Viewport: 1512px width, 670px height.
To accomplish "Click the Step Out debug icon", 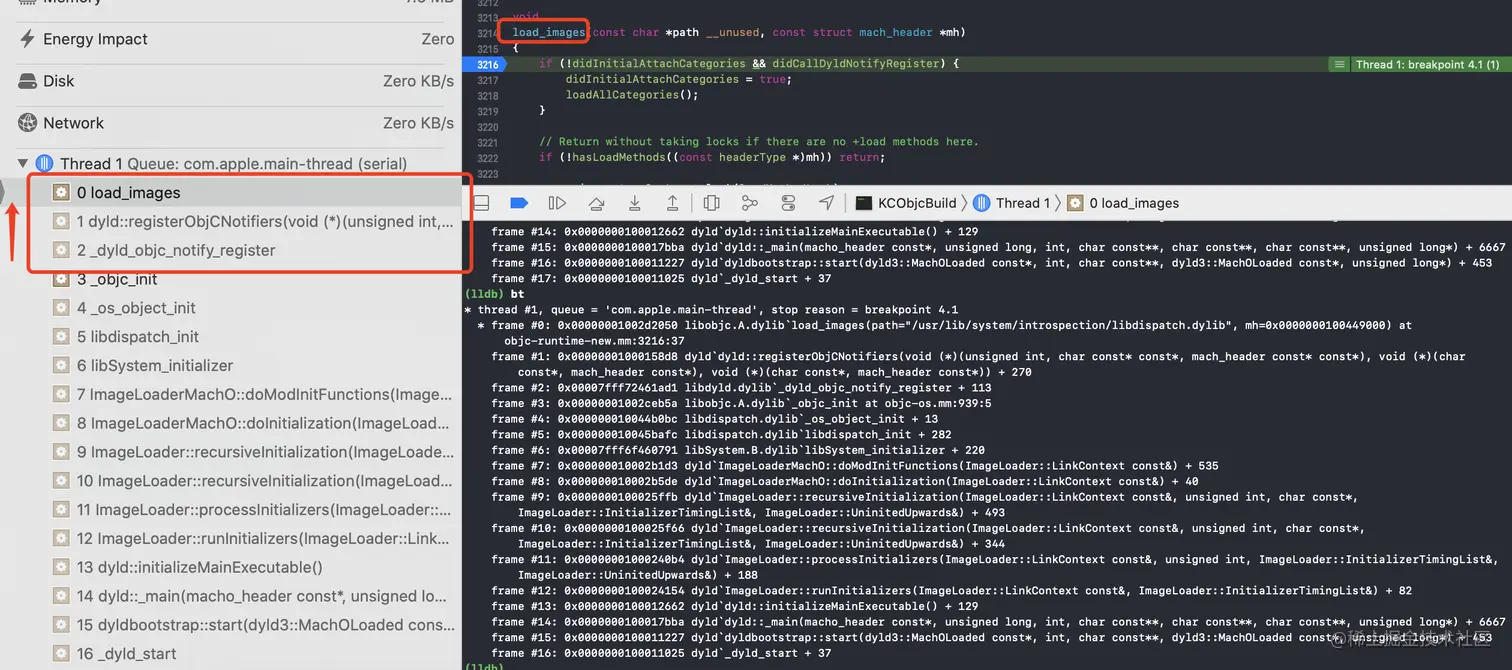I will tap(672, 203).
